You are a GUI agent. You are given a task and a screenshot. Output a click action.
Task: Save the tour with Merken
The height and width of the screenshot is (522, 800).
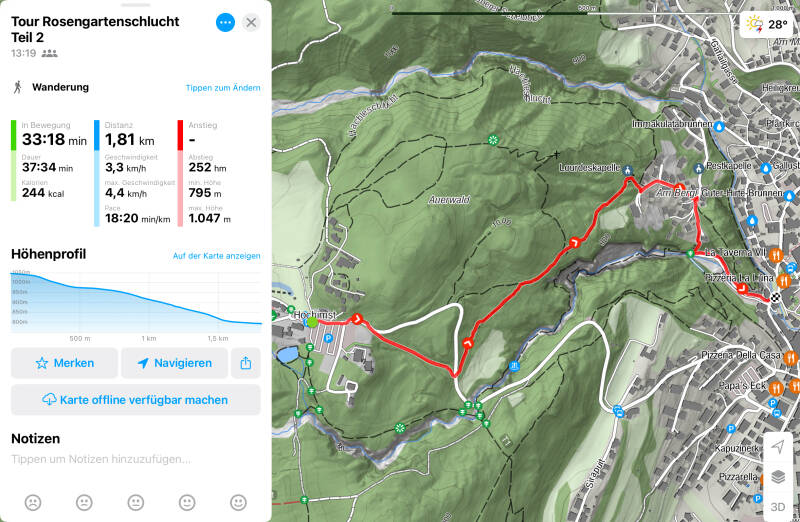pyautogui.click(x=64, y=363)
